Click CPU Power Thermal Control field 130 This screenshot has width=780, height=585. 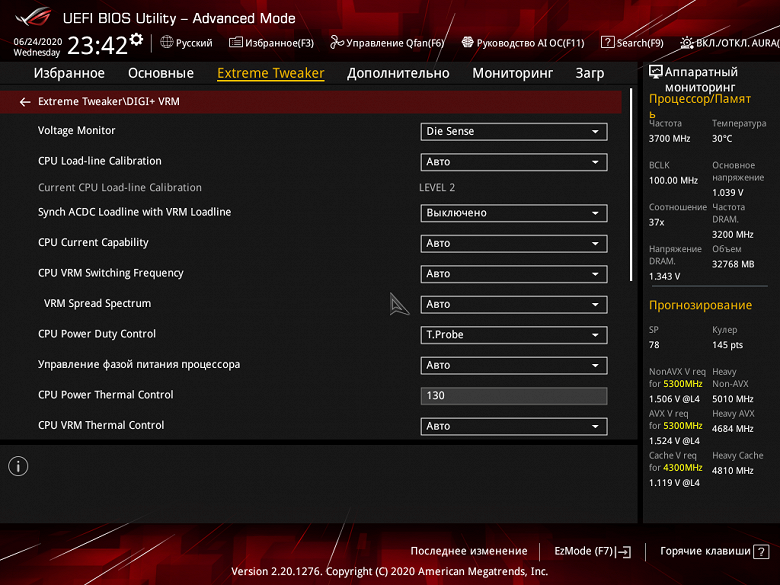(x=514, y=396)
